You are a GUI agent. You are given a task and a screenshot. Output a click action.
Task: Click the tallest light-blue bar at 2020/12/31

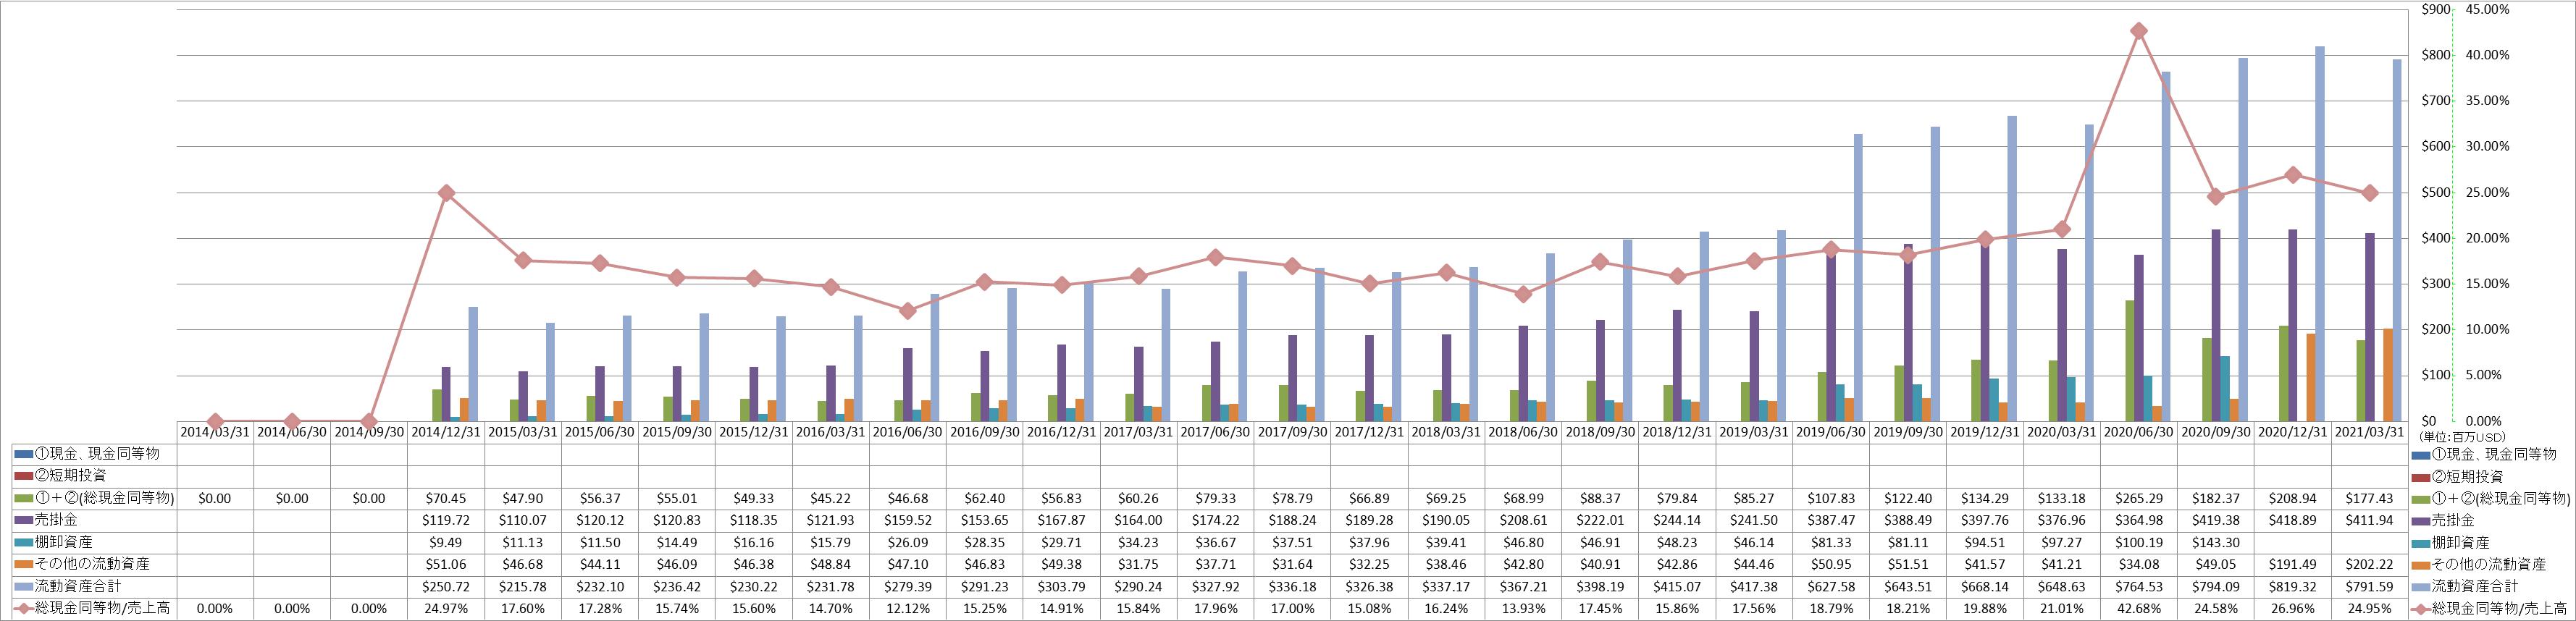point(2319,233)
